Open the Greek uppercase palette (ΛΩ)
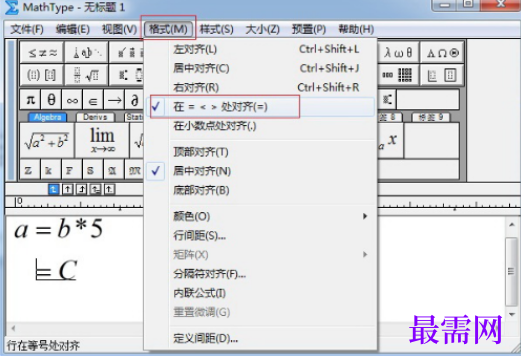Image resolution: width=521 pixels, height=361 pixels. (x=442, y=52)
